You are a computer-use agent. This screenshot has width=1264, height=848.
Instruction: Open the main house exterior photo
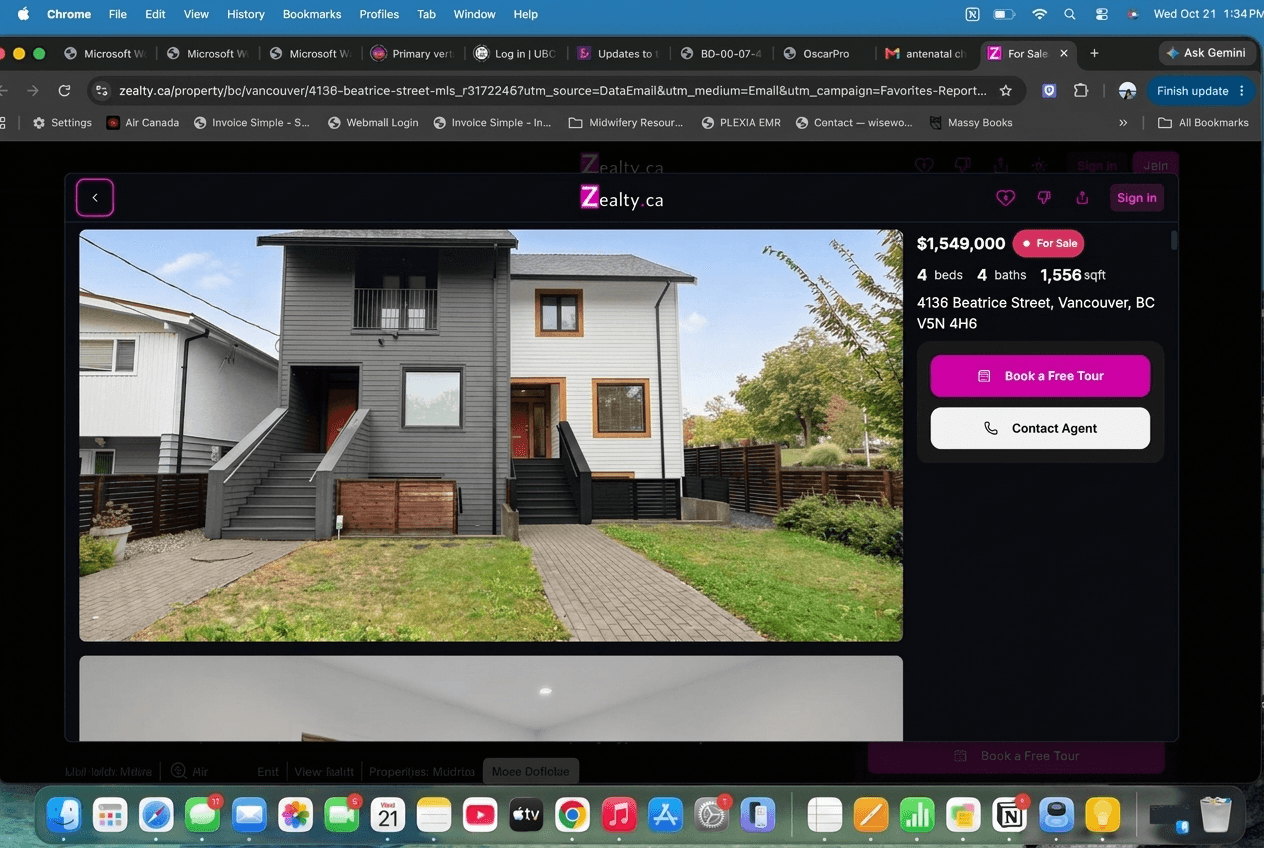(491, 436)
